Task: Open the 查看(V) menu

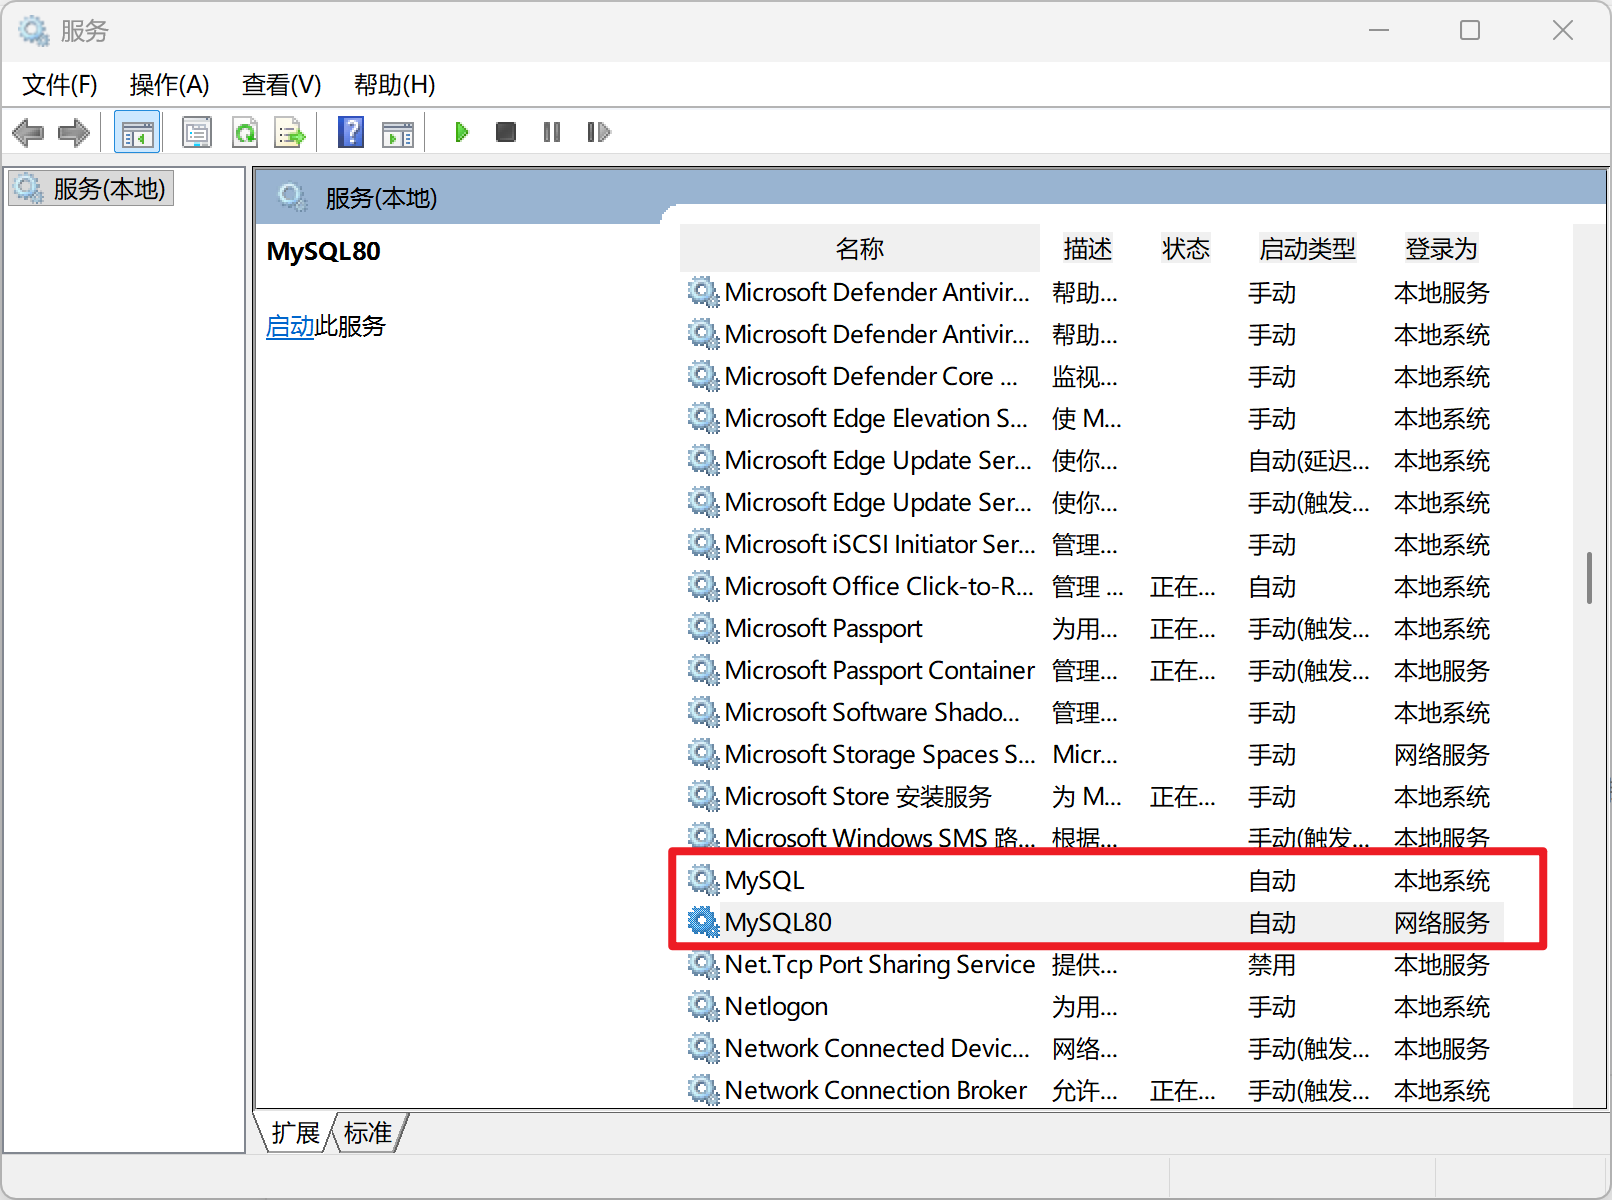Action: 282,85
